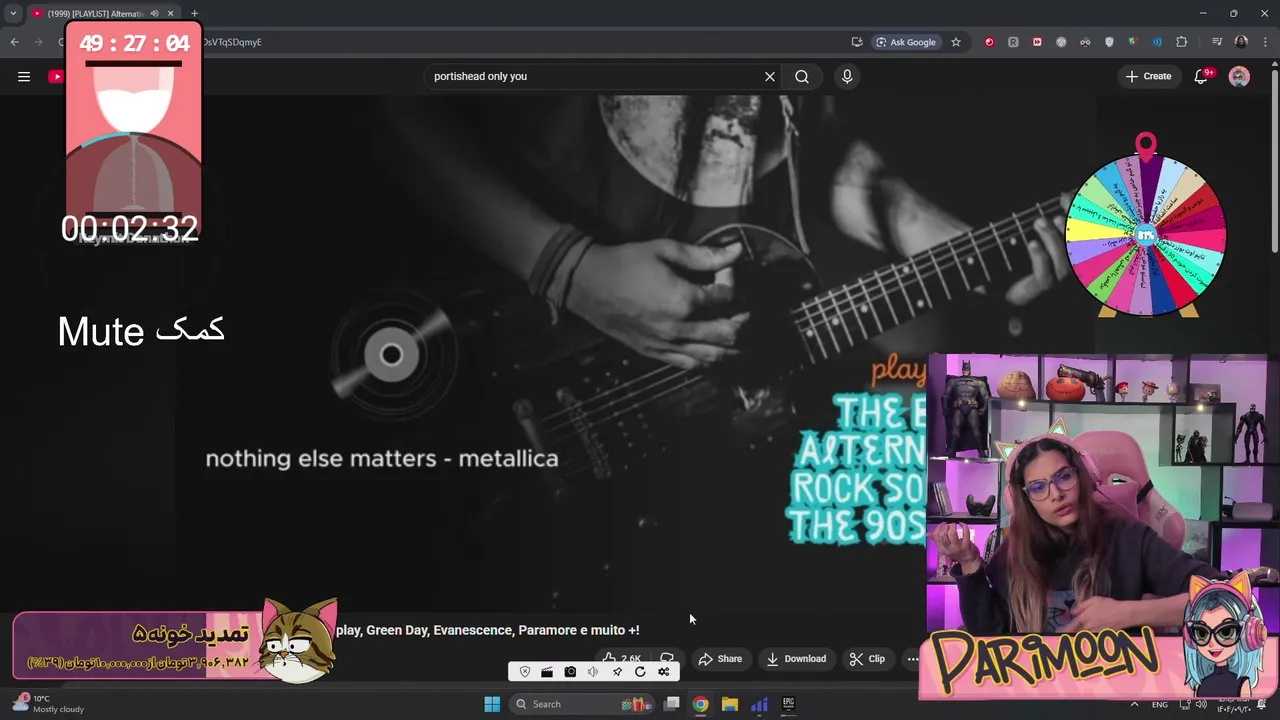
Task: Show hidden system tray icons chevron
Action: [1134, 704]
